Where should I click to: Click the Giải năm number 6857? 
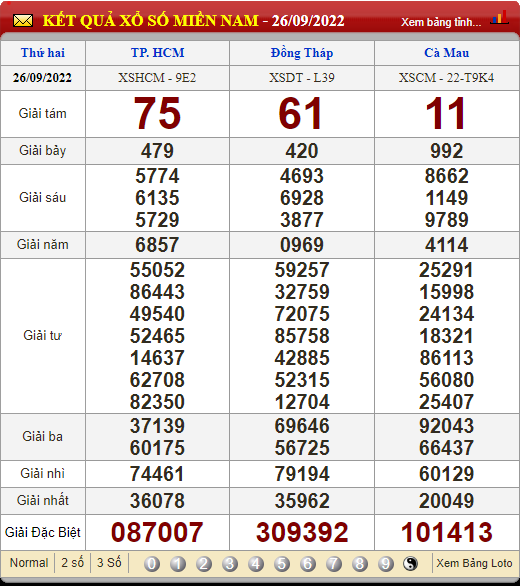(157, 245)
